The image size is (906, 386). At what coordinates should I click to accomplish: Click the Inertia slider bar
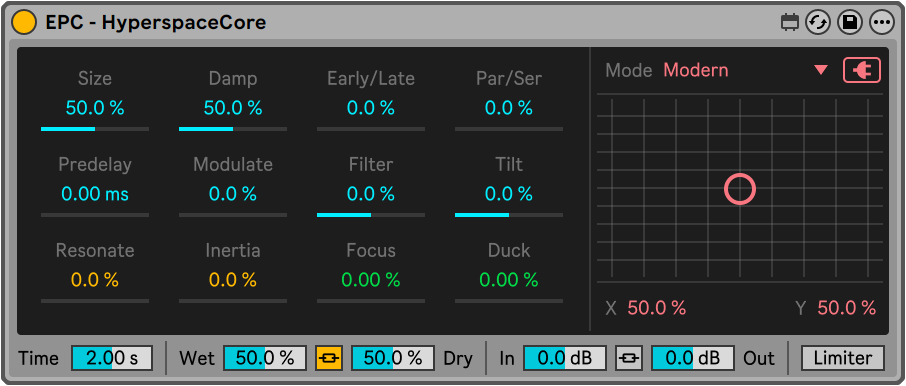[233, 301]
